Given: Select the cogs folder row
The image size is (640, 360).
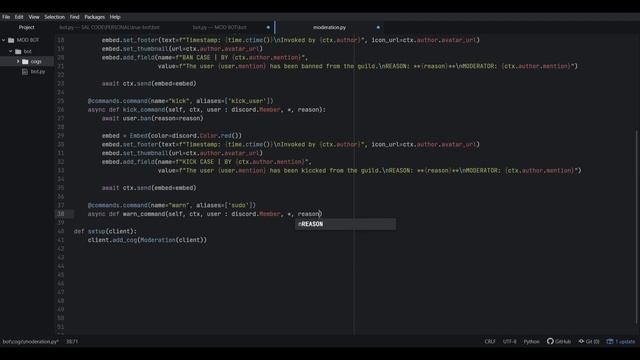Looking at the screenshot, I should 27,61.
